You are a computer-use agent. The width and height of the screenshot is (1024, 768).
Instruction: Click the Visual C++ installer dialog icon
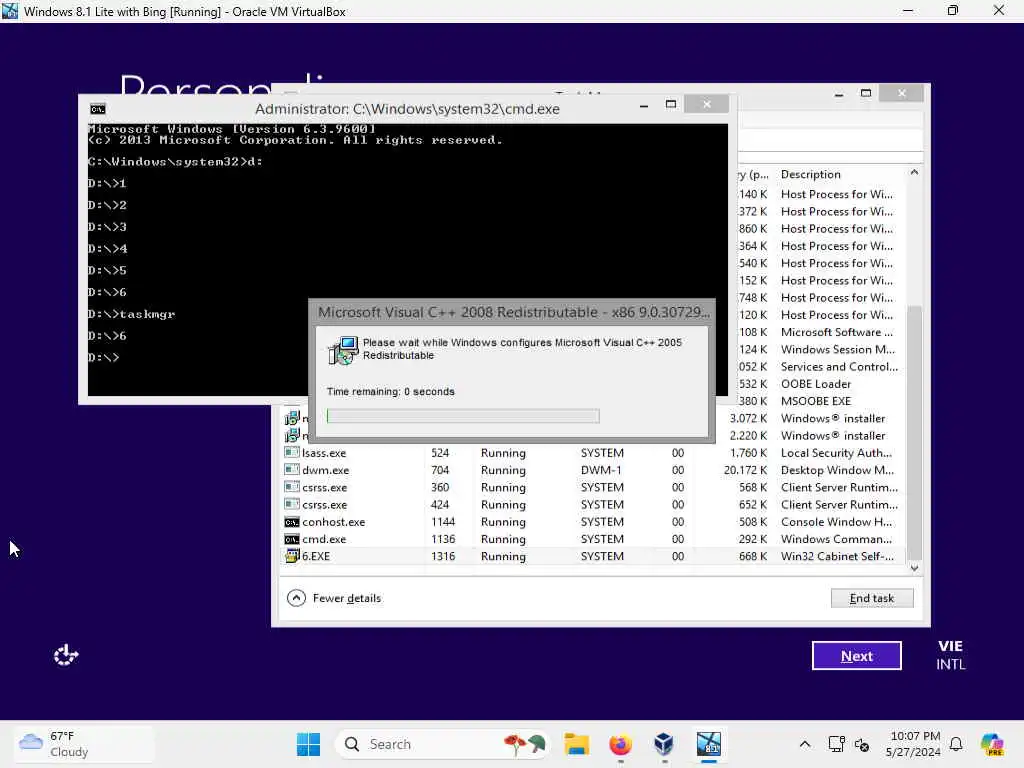343,350
